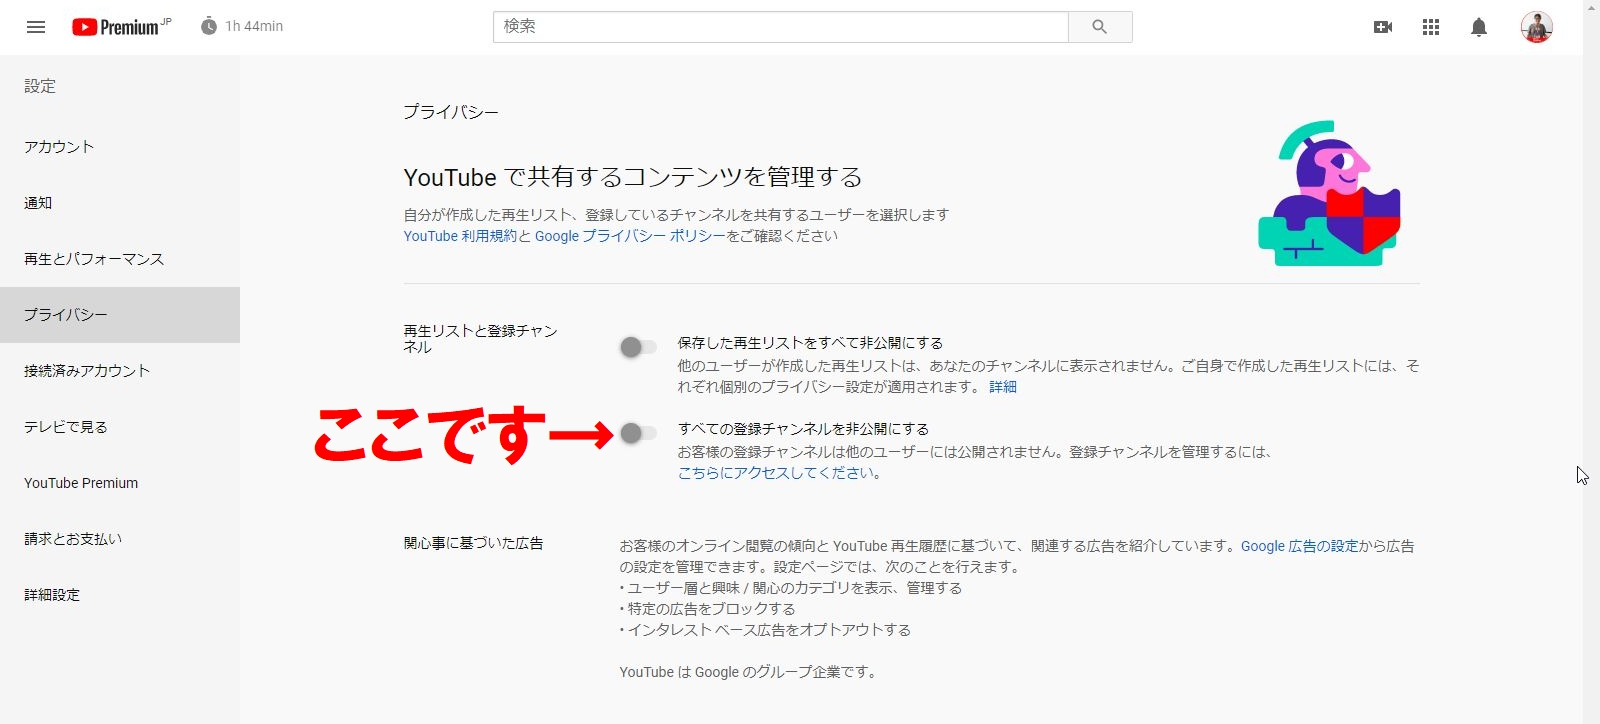Open 再生とパフォーマンス settings section
The width and height of the screenshot is (1600, 724).
pos(120,259)
